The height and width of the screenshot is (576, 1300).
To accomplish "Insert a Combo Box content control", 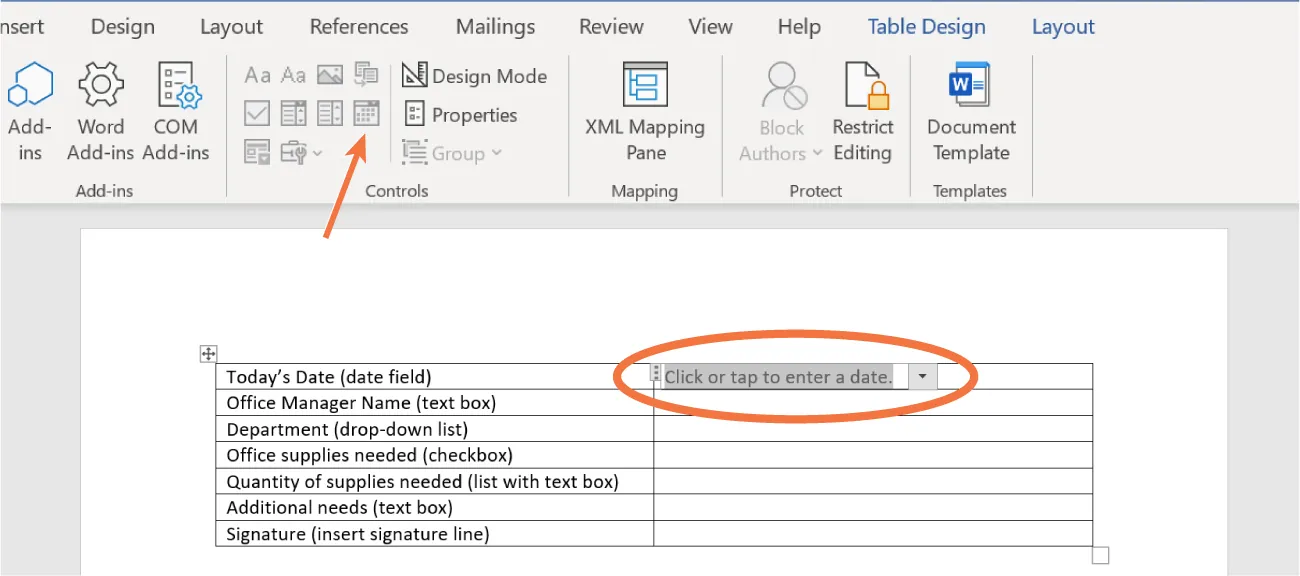I will (x=293, y=113).
